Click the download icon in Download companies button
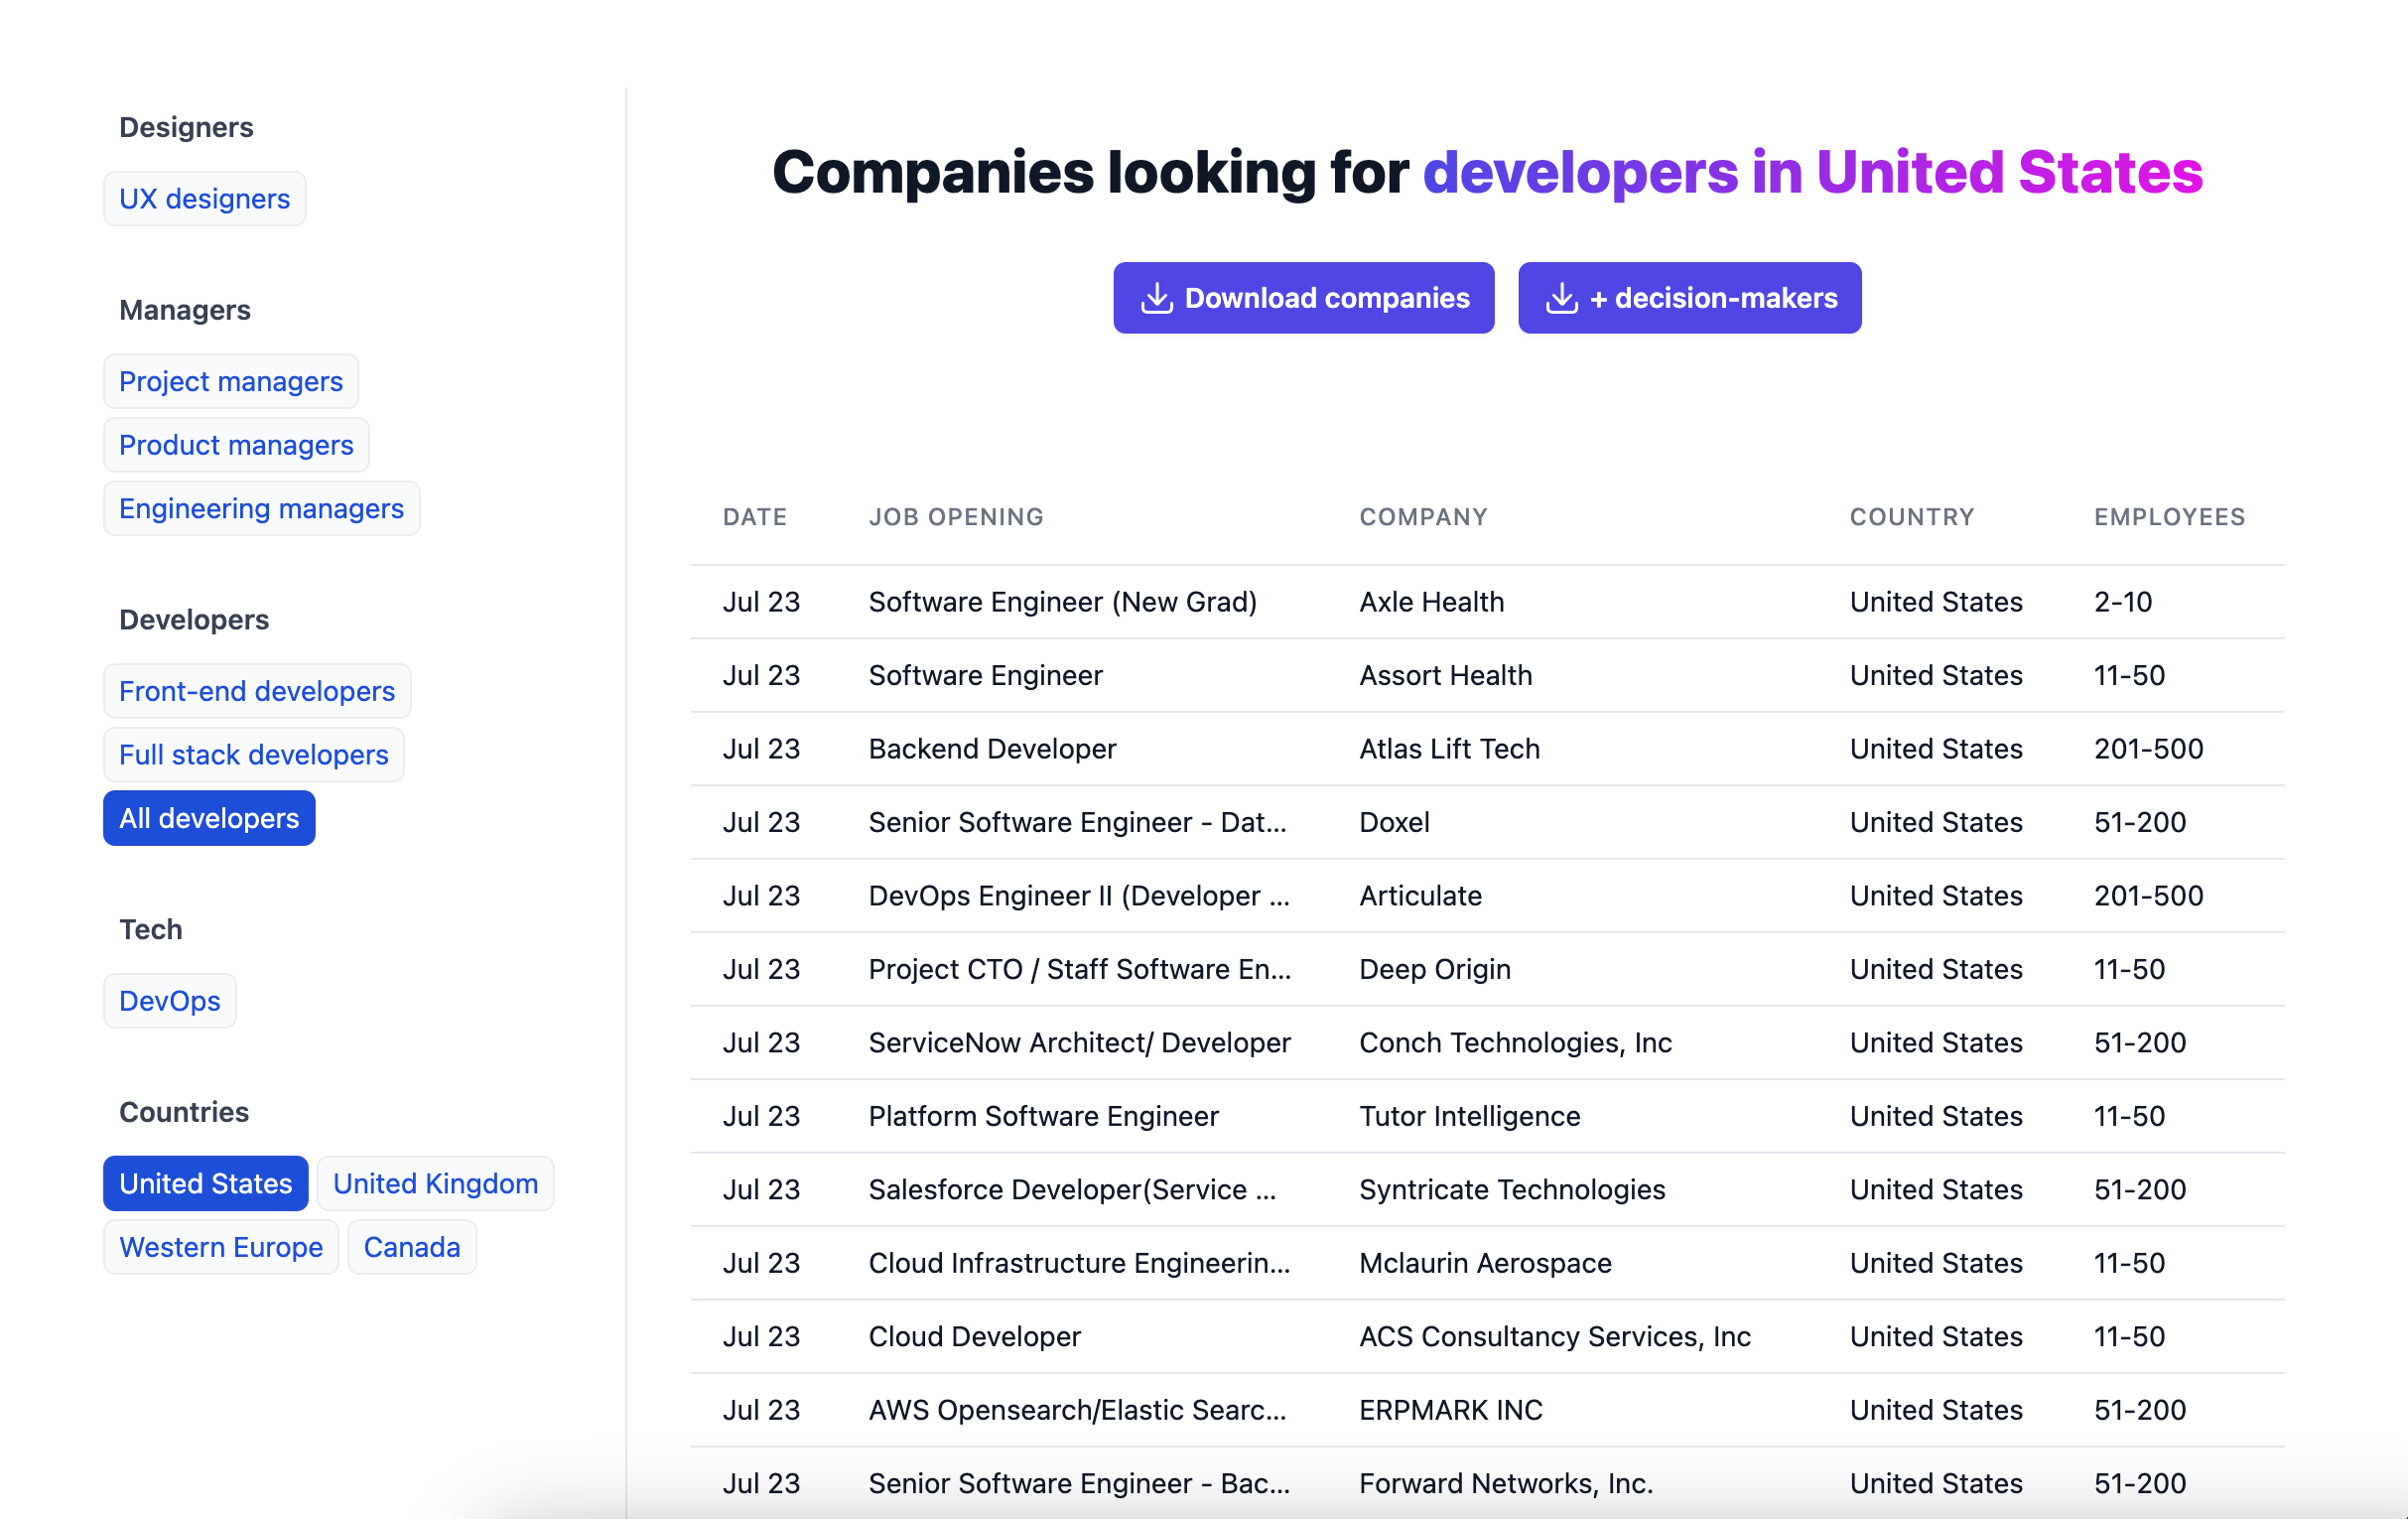Viewport: 2408px width, 1519px height. [1157, 298]
